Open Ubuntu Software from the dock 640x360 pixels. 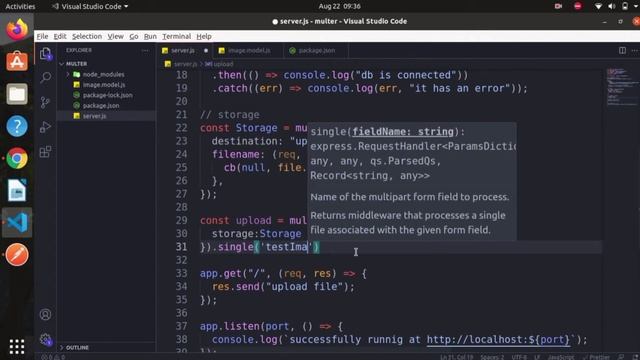pyautogui.click(x=17, y=62)
